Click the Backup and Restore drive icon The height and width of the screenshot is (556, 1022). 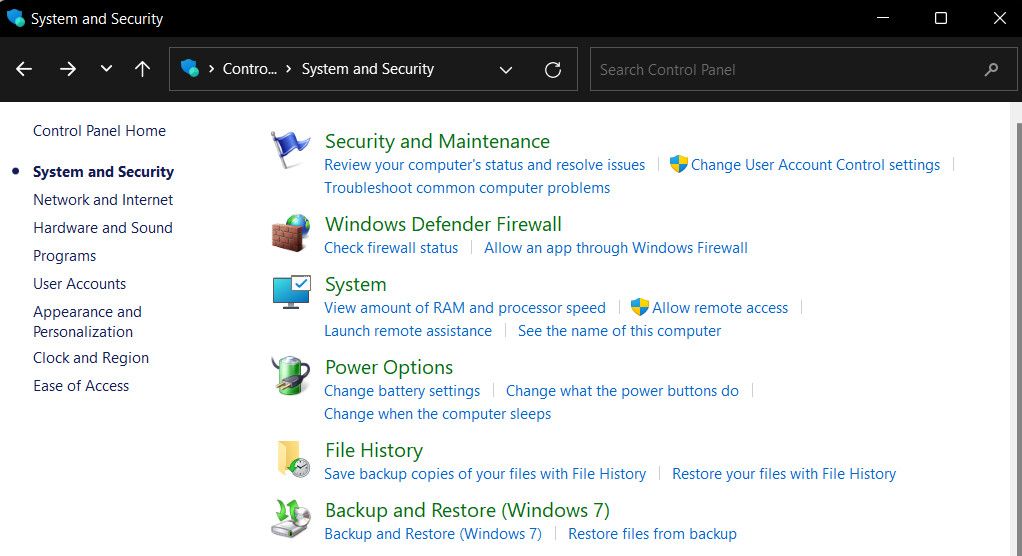click(x=291, y=519)
